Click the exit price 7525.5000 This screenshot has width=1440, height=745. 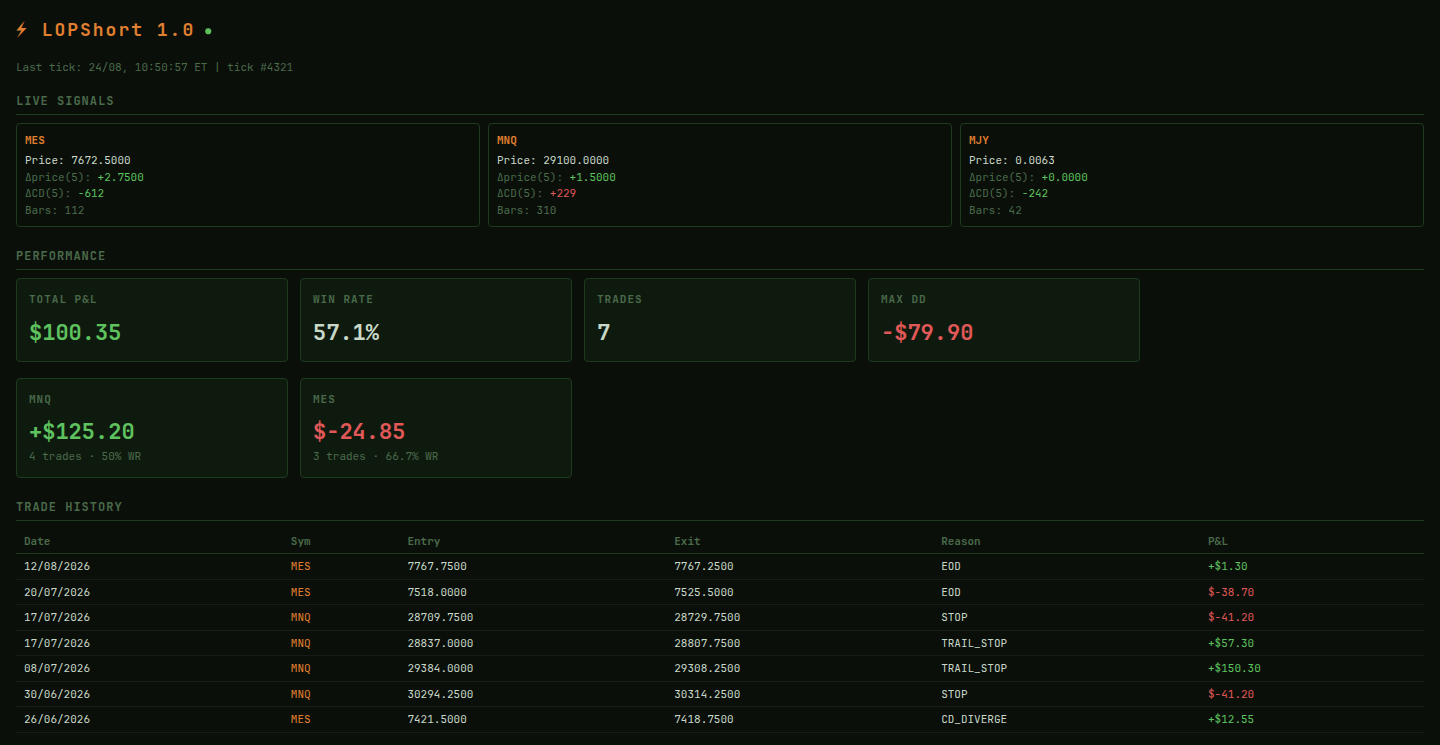[x=704, y=592]
